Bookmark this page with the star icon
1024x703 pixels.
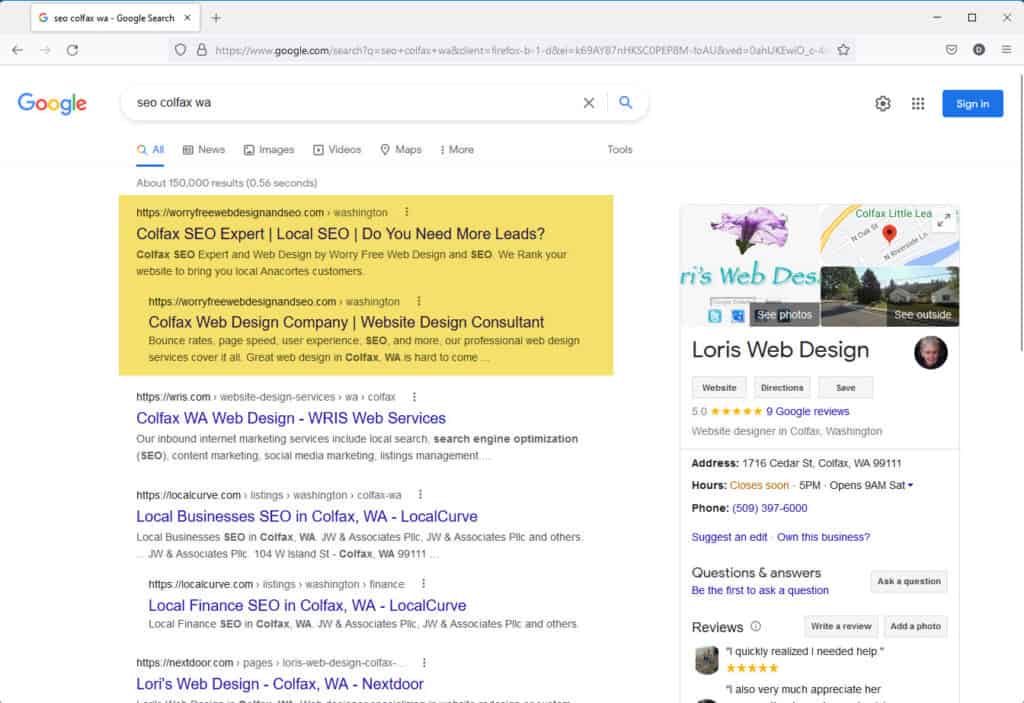tap(843, 50)
